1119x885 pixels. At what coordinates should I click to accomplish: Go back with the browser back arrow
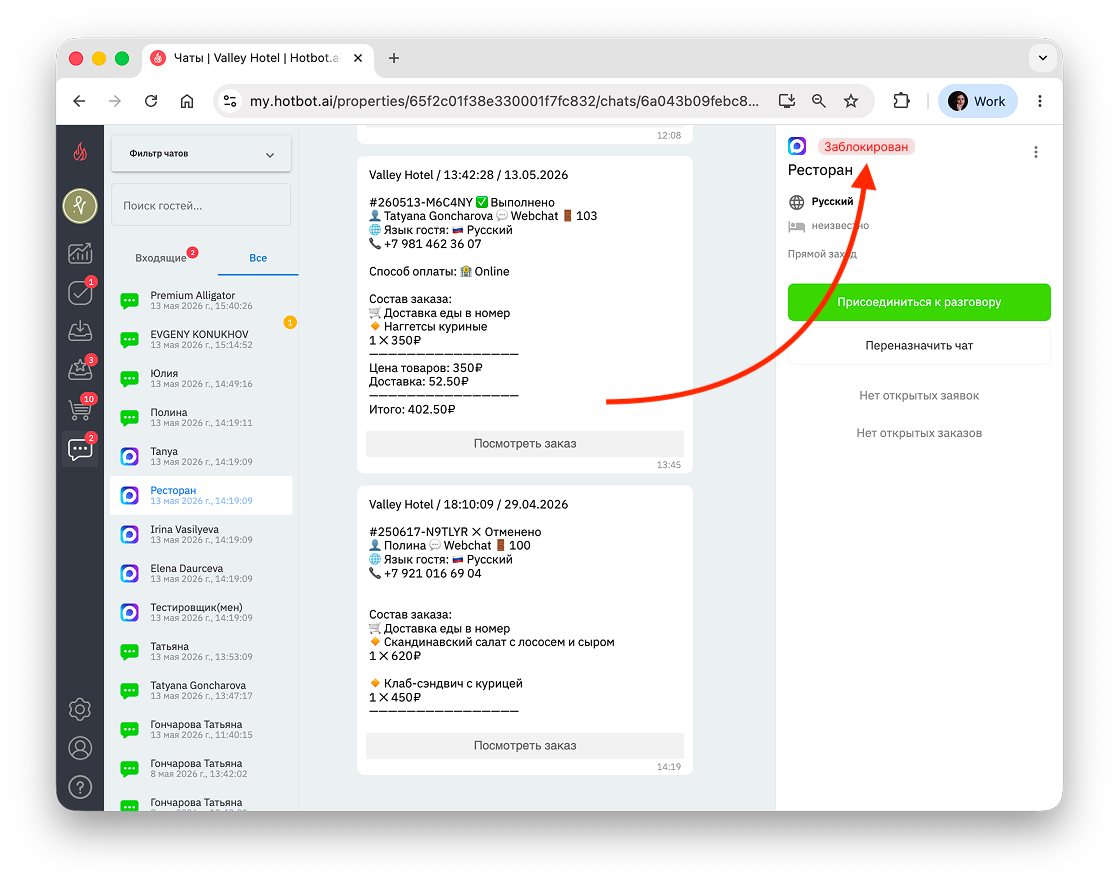point(79,101)
